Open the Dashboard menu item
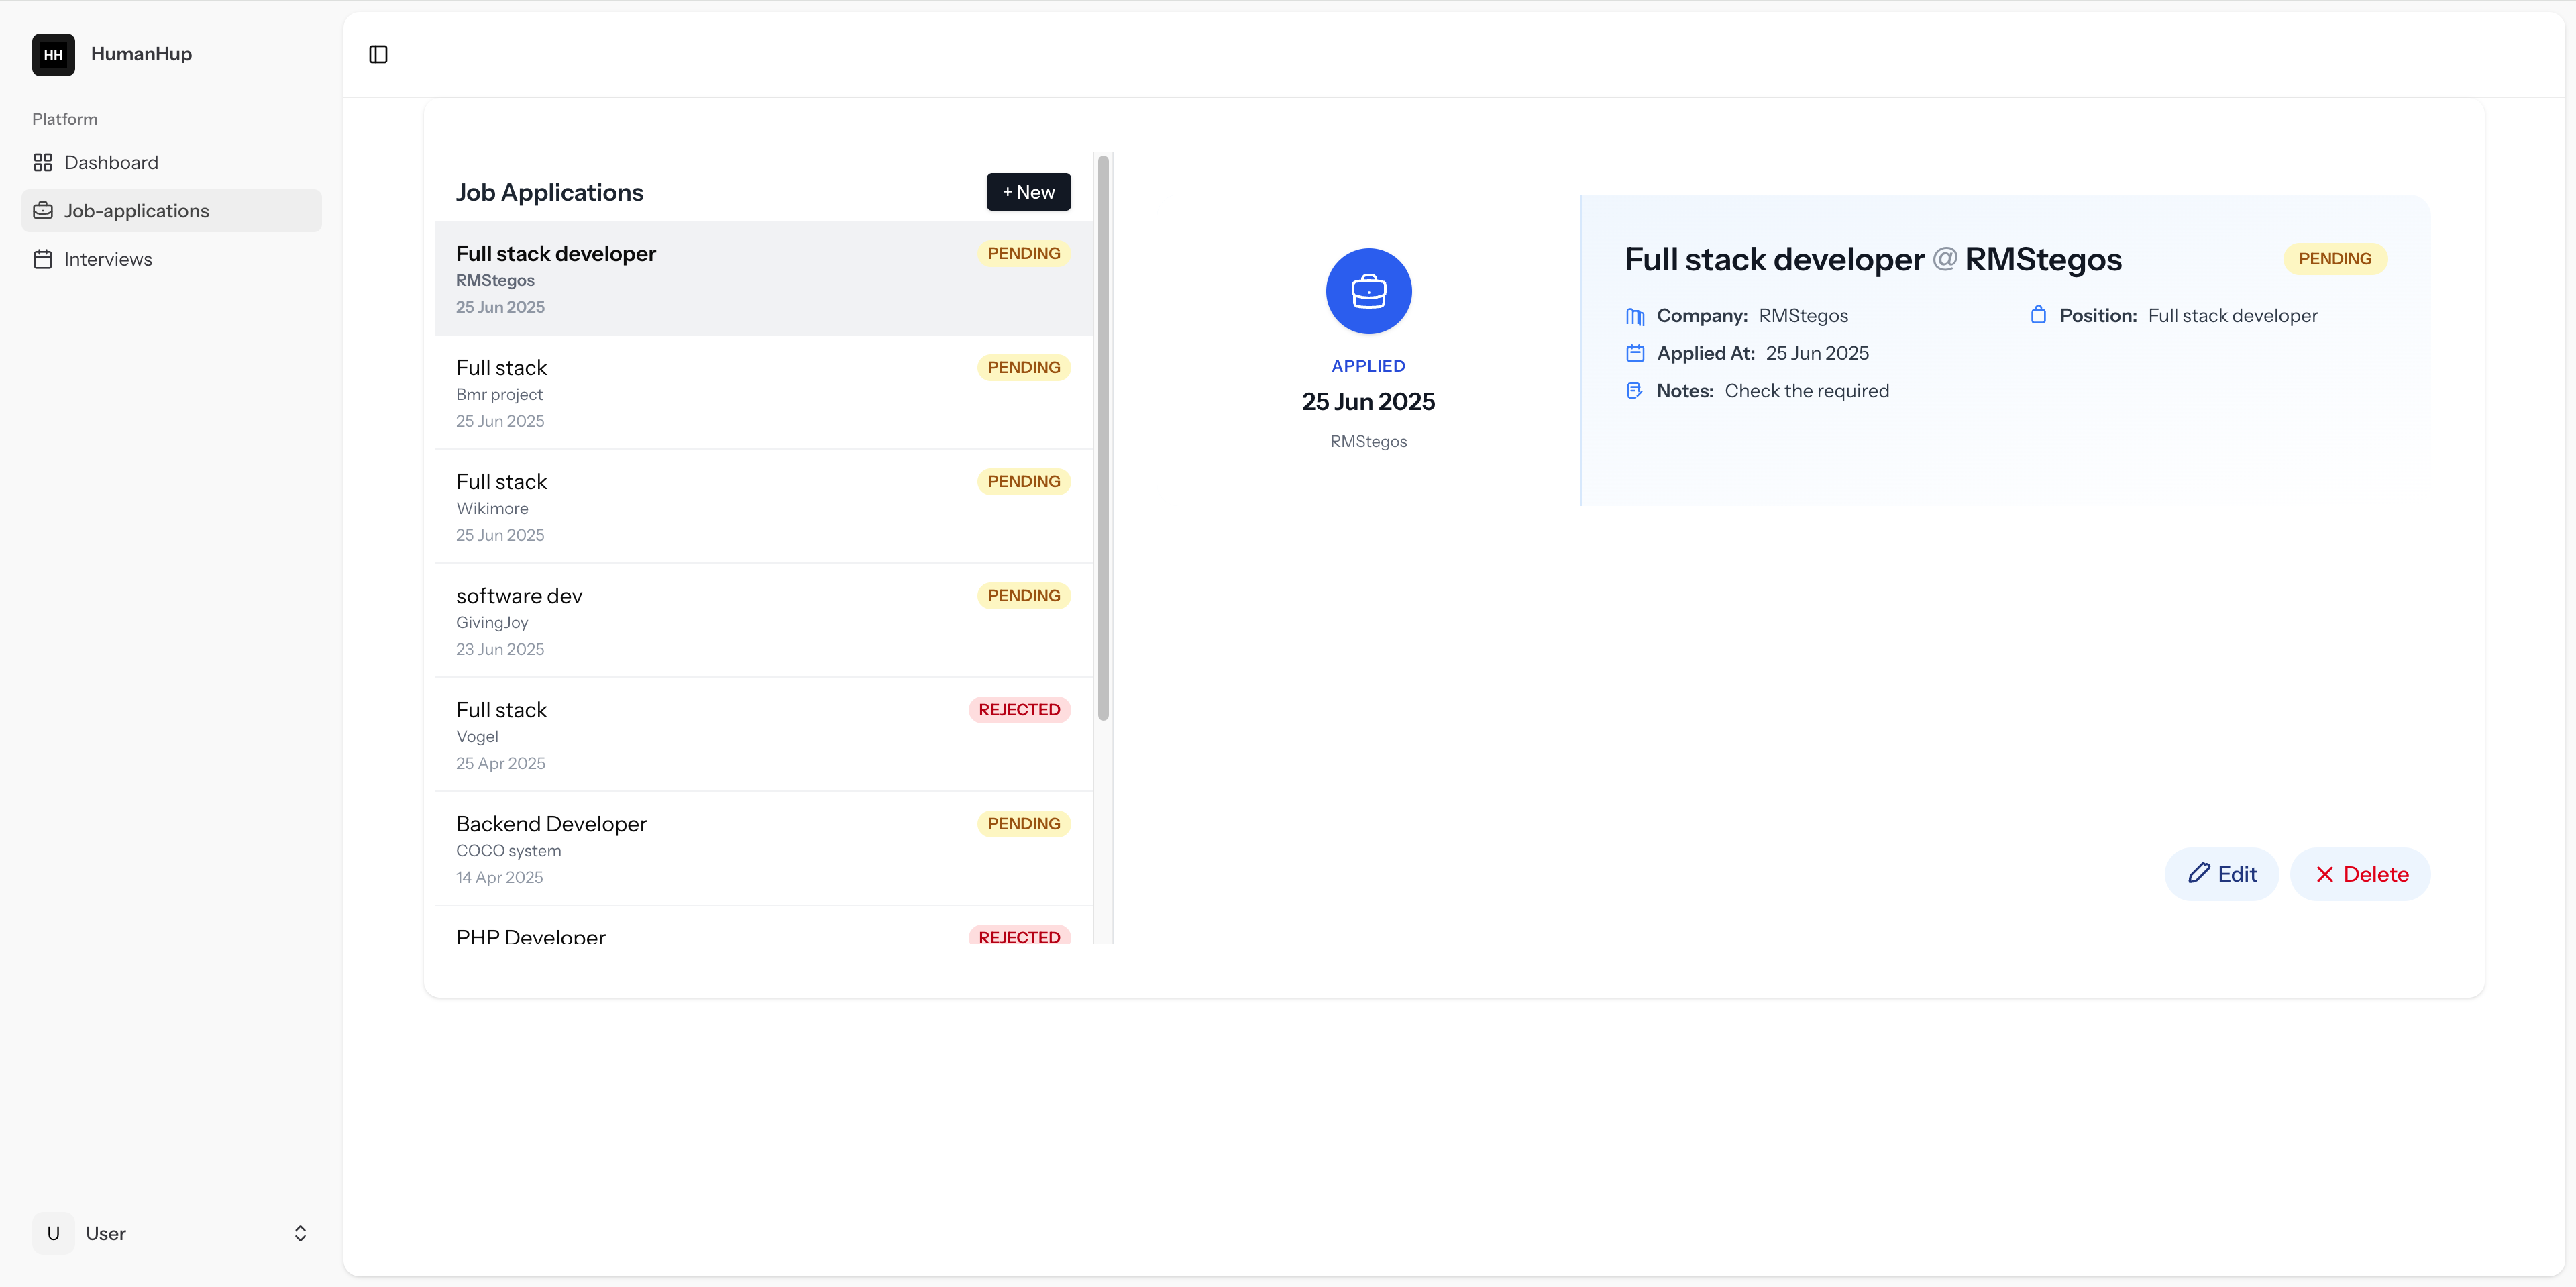2576x1287 pixels. click(x=172, y=162)
